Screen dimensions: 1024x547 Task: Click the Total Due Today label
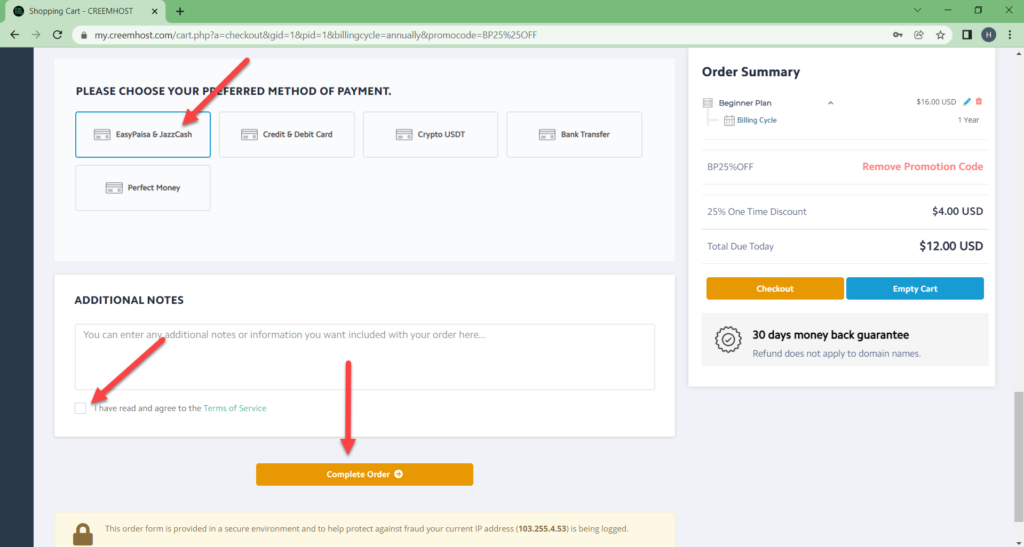click(741, 246)
